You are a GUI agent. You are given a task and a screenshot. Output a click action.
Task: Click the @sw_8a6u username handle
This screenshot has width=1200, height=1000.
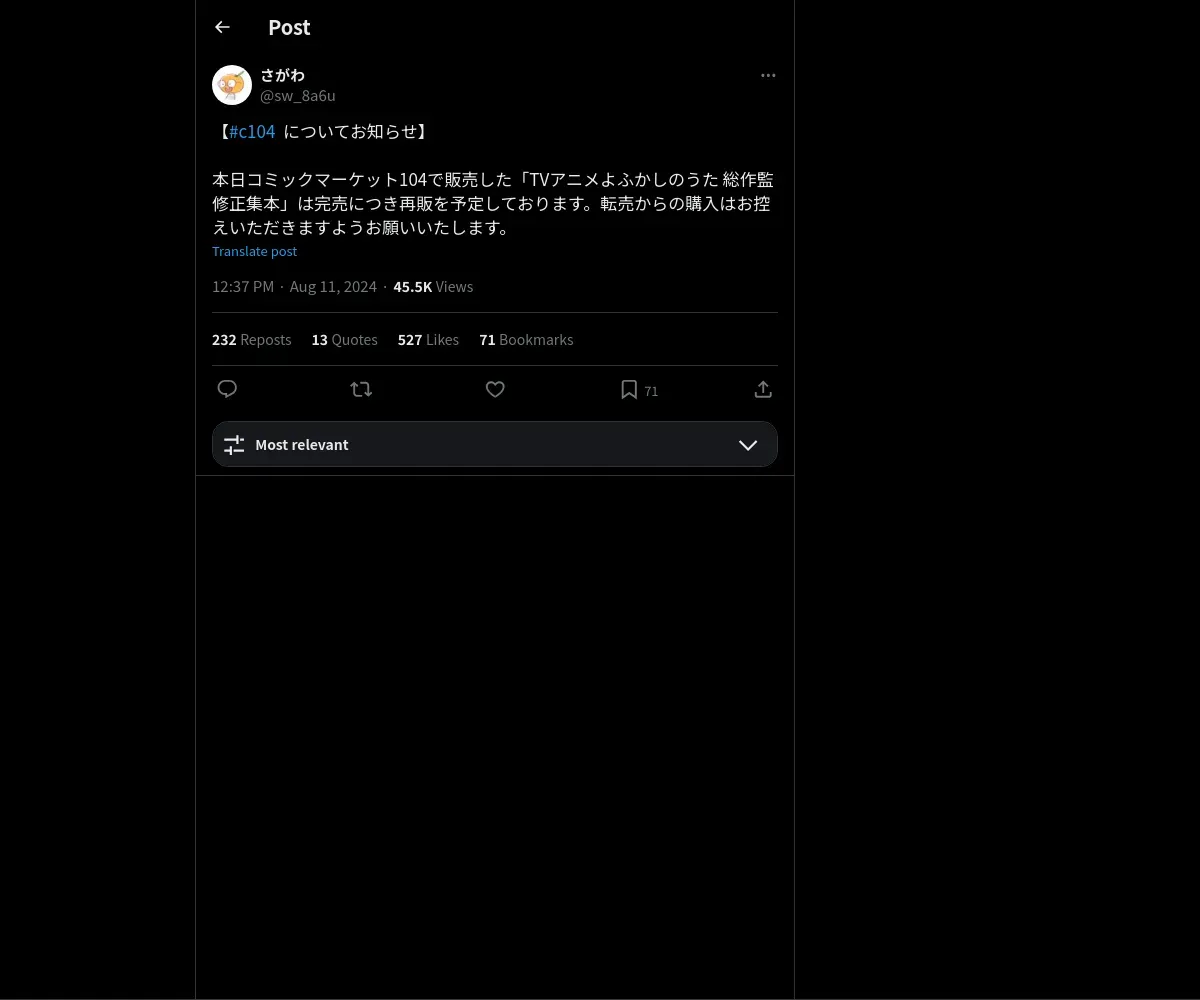click(298, 95)
